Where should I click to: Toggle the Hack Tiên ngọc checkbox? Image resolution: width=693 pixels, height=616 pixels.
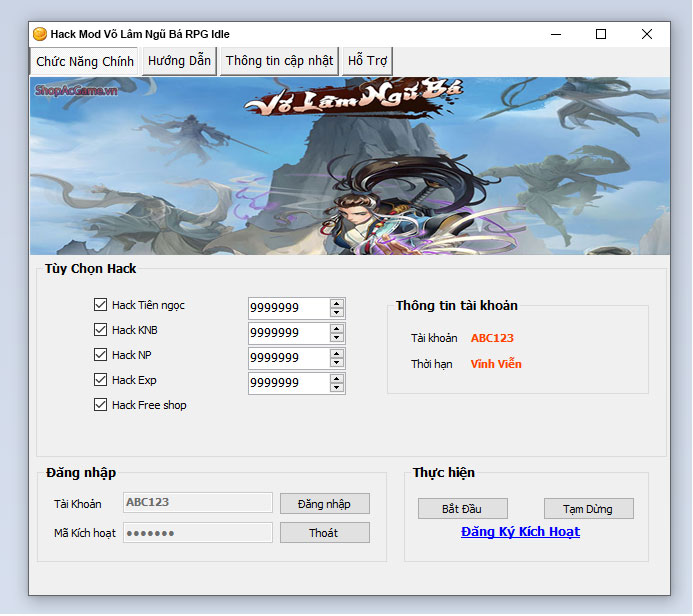(100, 304)
